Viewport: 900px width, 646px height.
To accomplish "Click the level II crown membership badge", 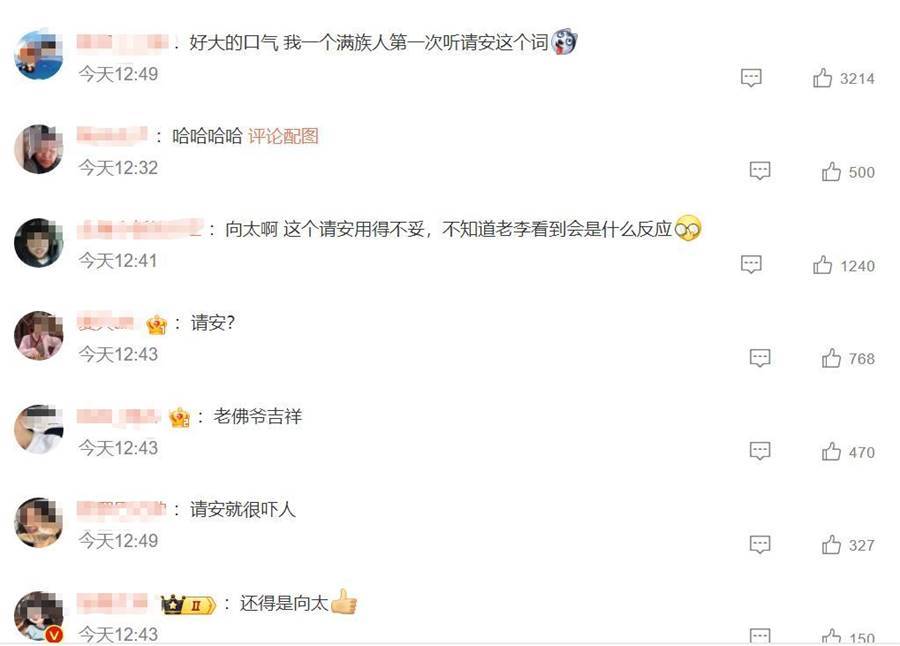I will [x=188, y=605].
